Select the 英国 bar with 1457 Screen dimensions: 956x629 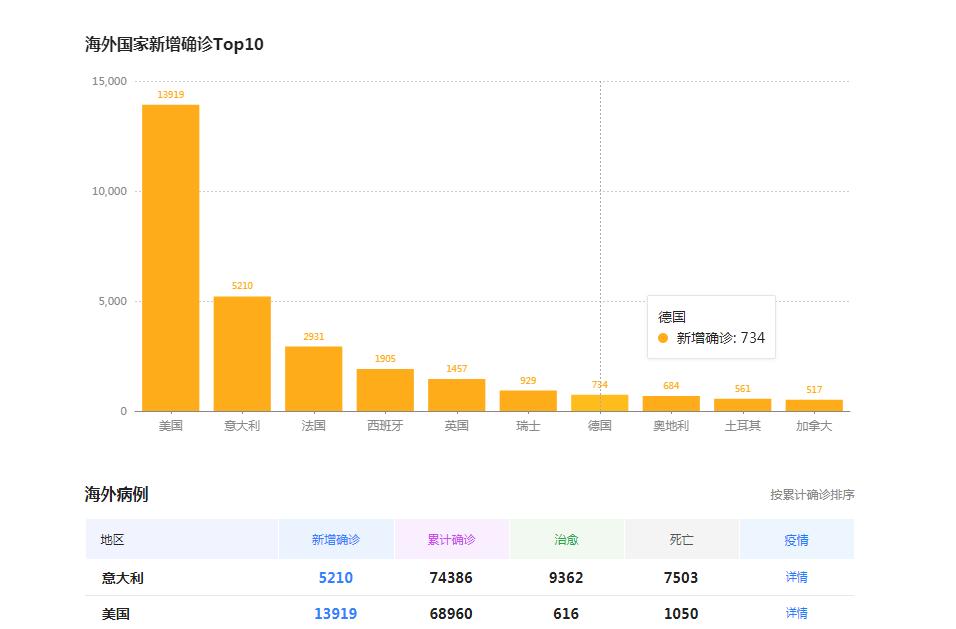pyautogui.click(x=457, y=395)
